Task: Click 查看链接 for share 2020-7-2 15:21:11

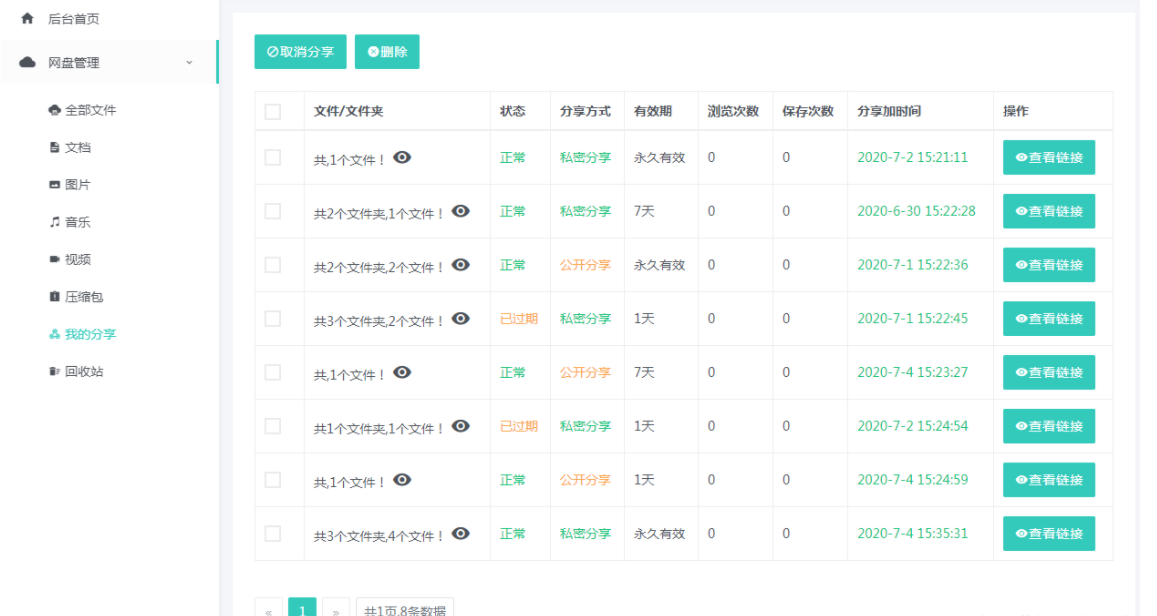Action: tap(1049, 157)
